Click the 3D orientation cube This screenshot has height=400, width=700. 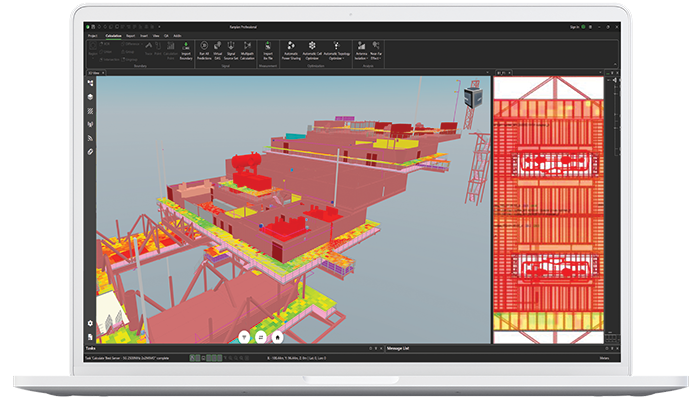(473, 97)
